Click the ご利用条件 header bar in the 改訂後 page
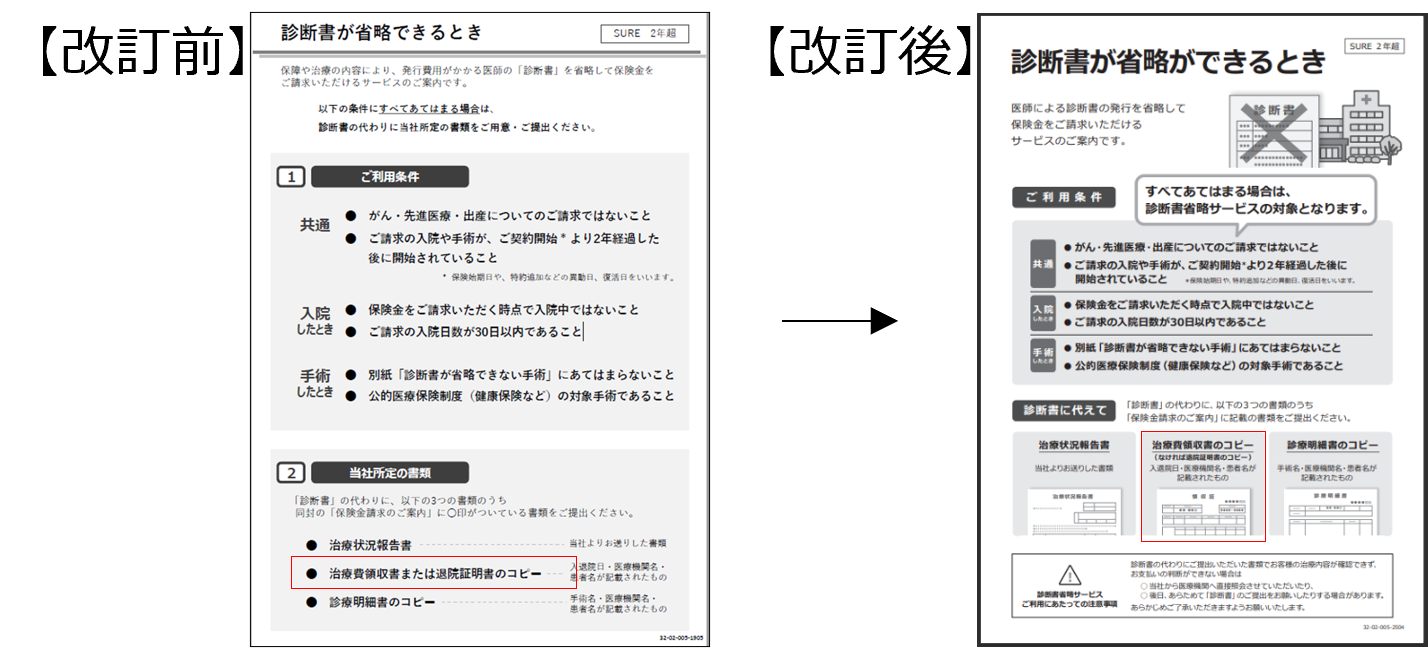 coord(1064,197)
